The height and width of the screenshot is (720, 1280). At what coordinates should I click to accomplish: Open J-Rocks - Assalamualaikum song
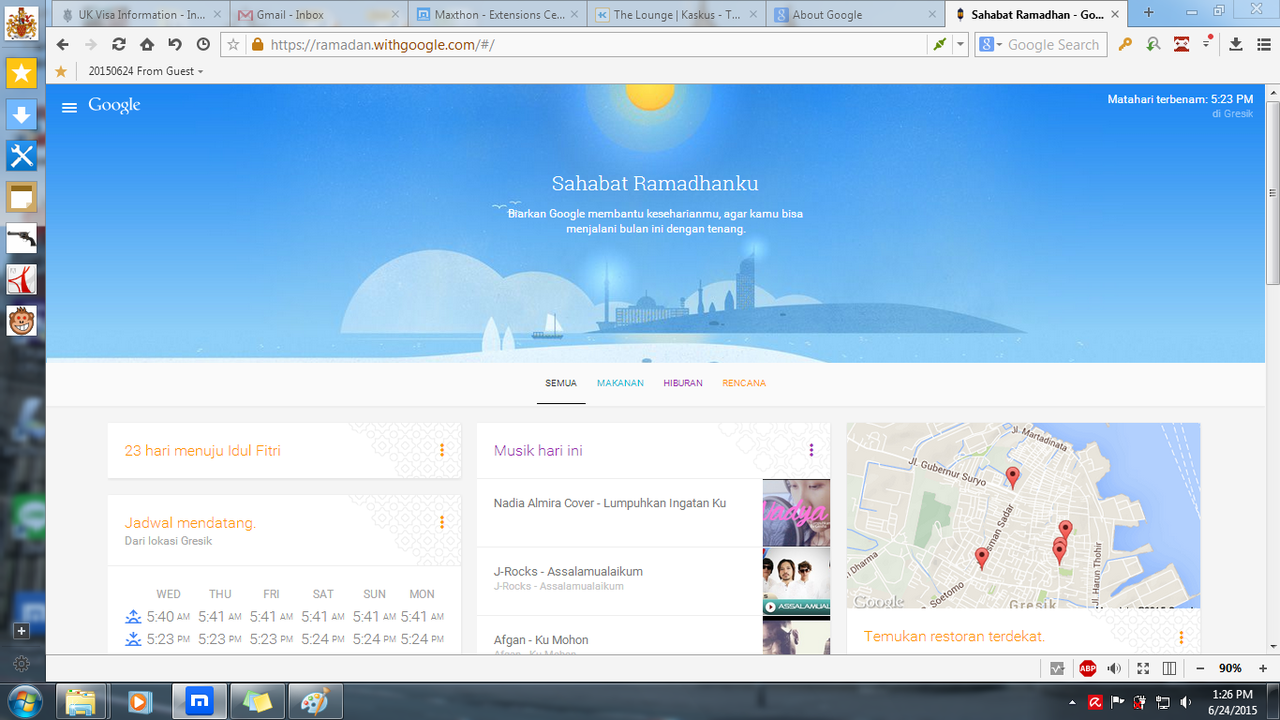568,571
